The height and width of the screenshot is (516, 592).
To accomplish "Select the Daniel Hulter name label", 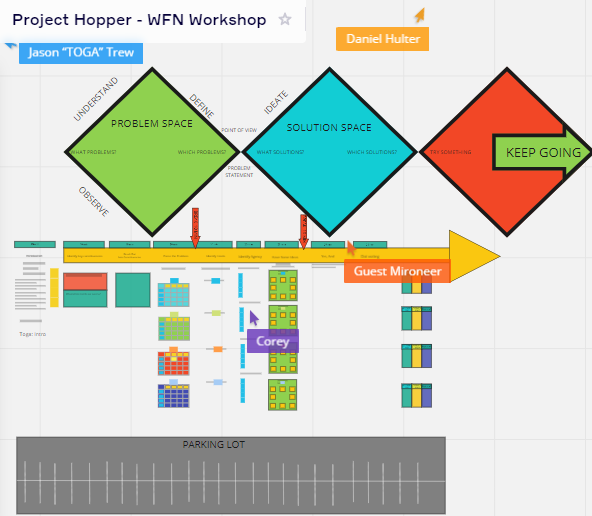I will click(x=382, y=39).
